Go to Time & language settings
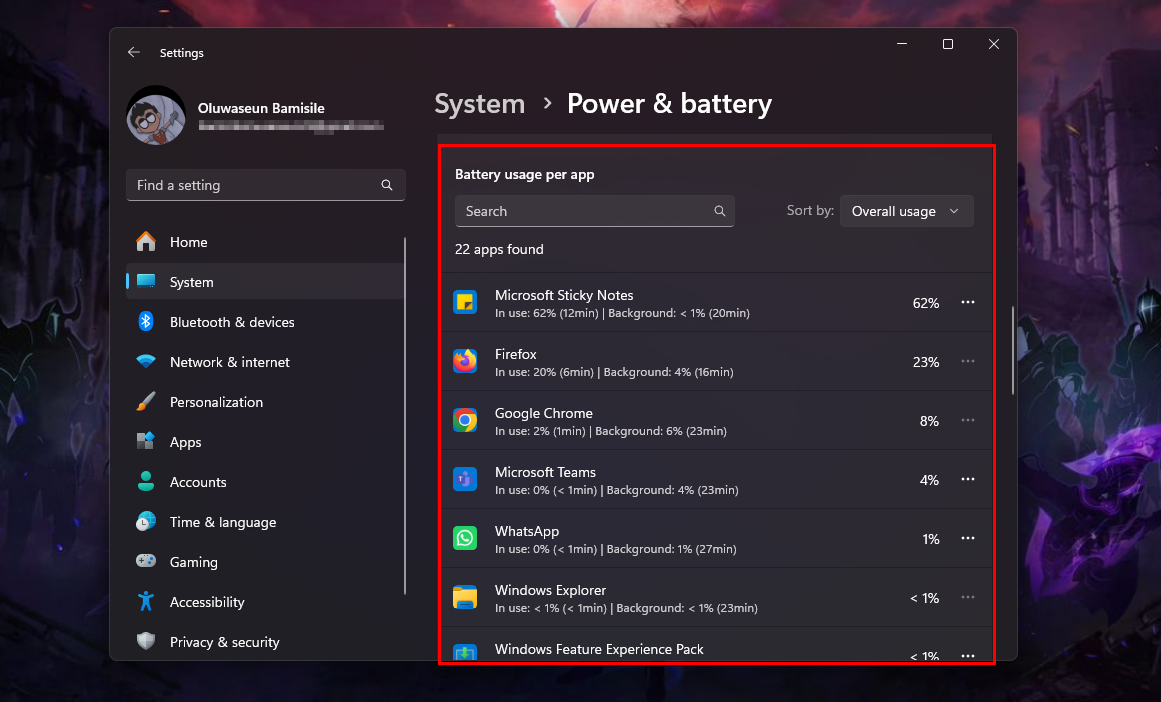The height and width of the screenshot is (702, 1161). point(266,522)
